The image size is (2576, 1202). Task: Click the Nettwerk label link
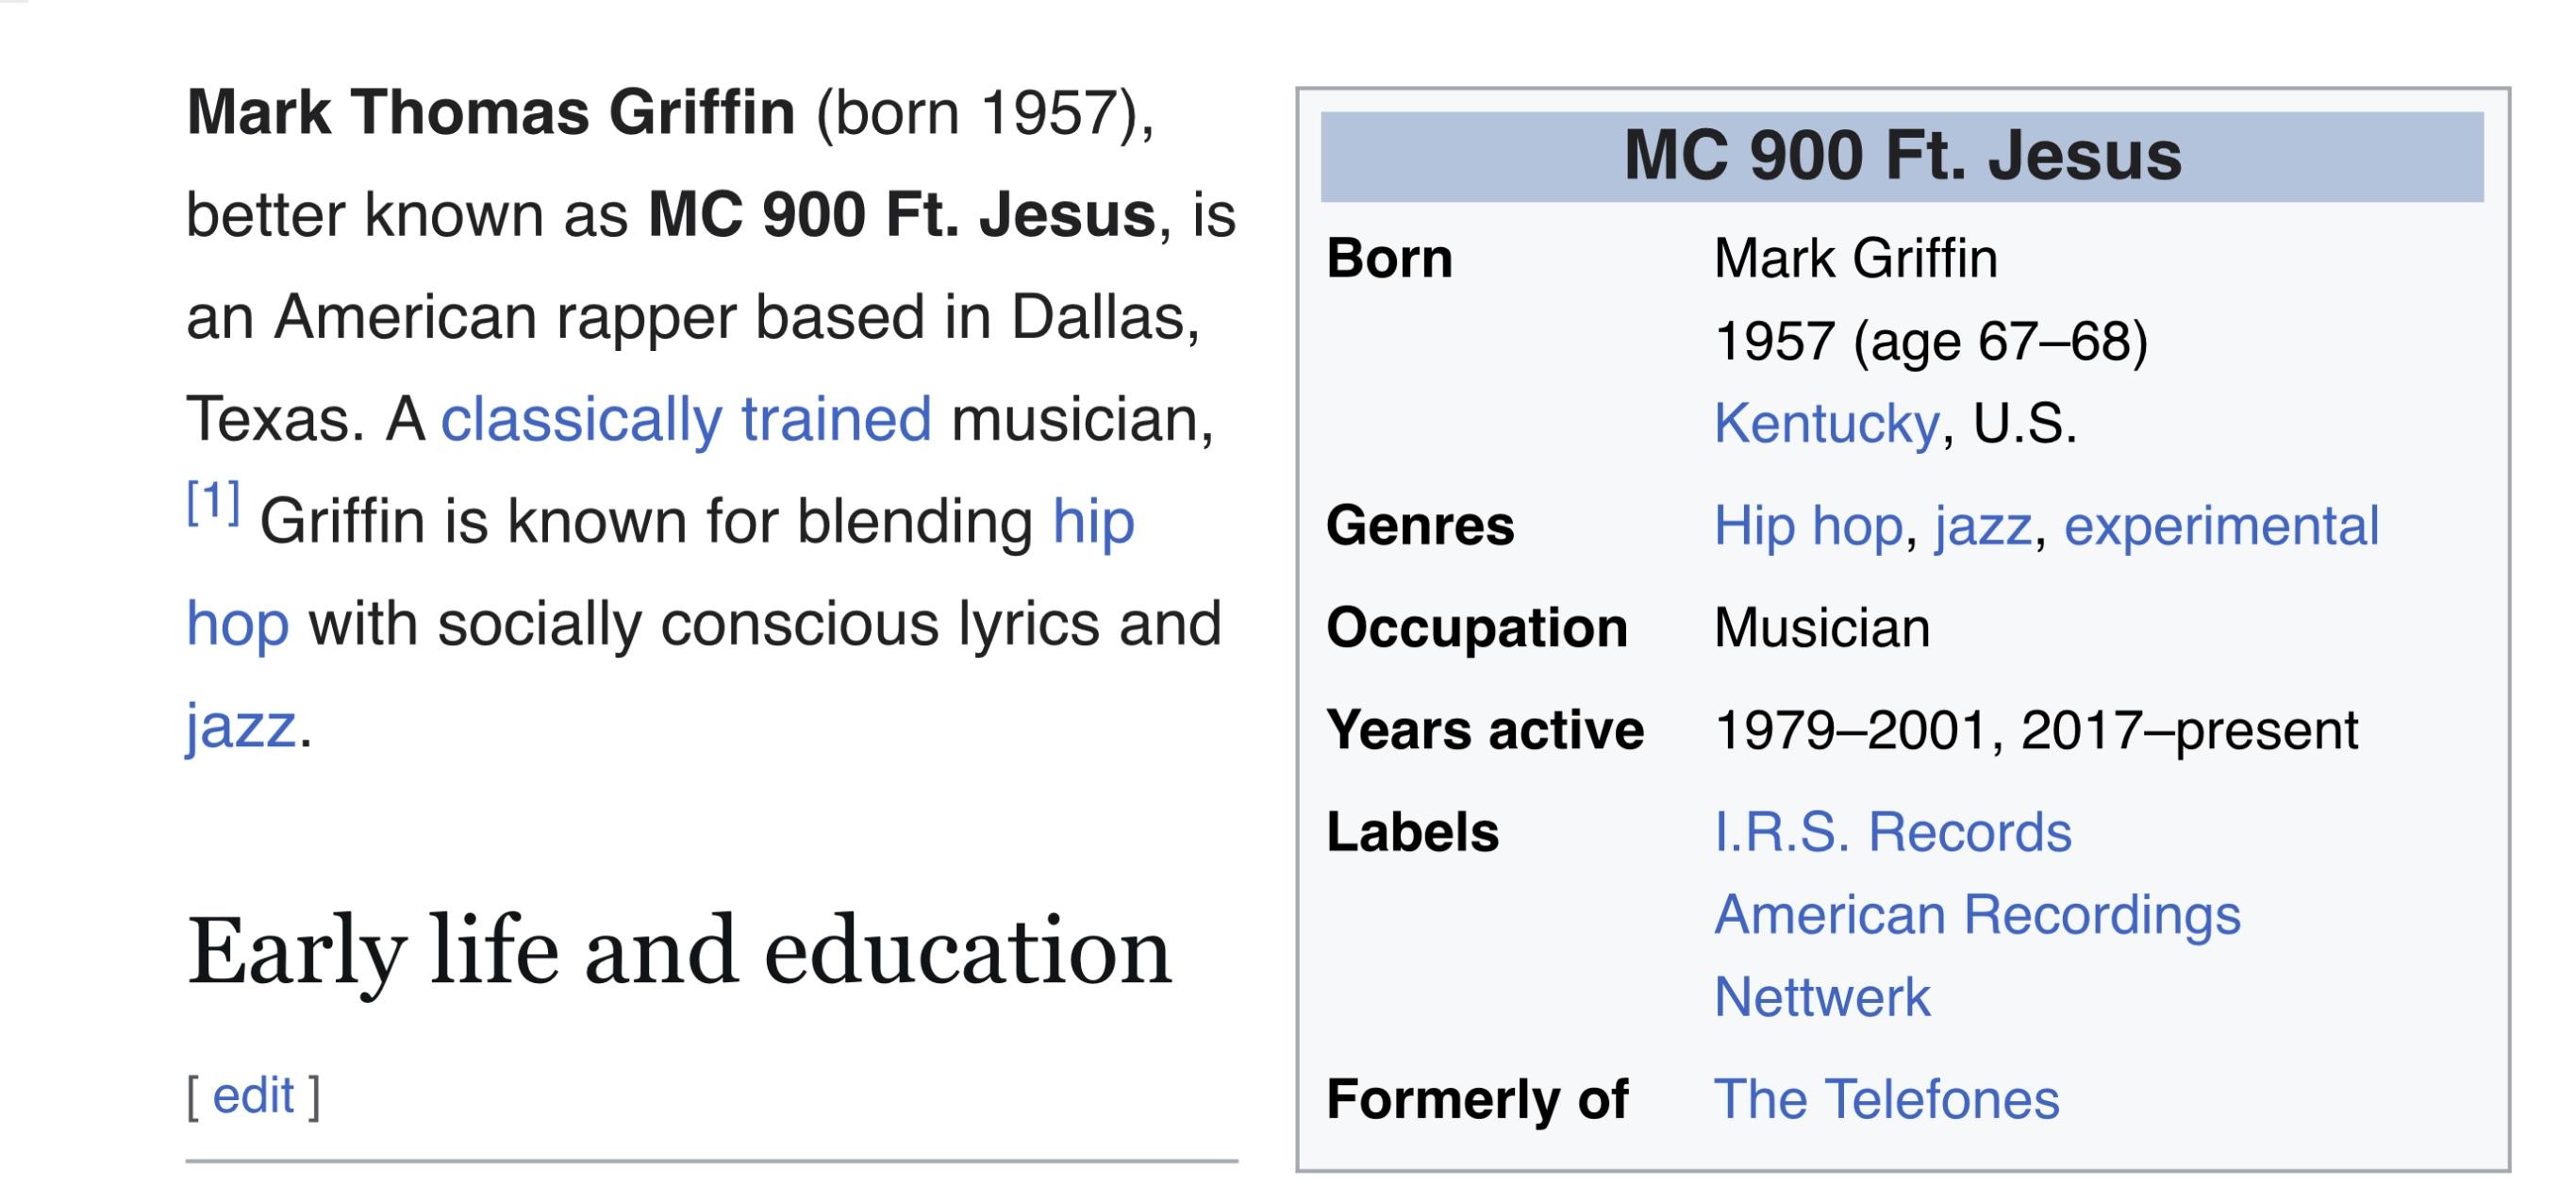click(x=1822, y=997)
